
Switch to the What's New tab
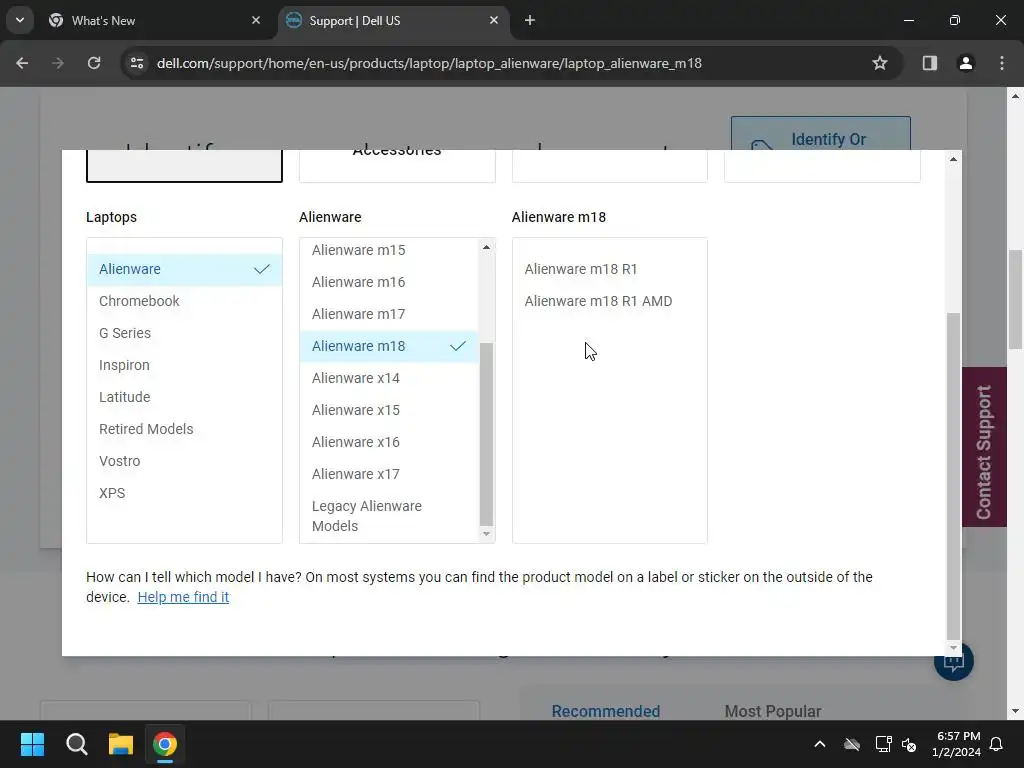point(155,21)
